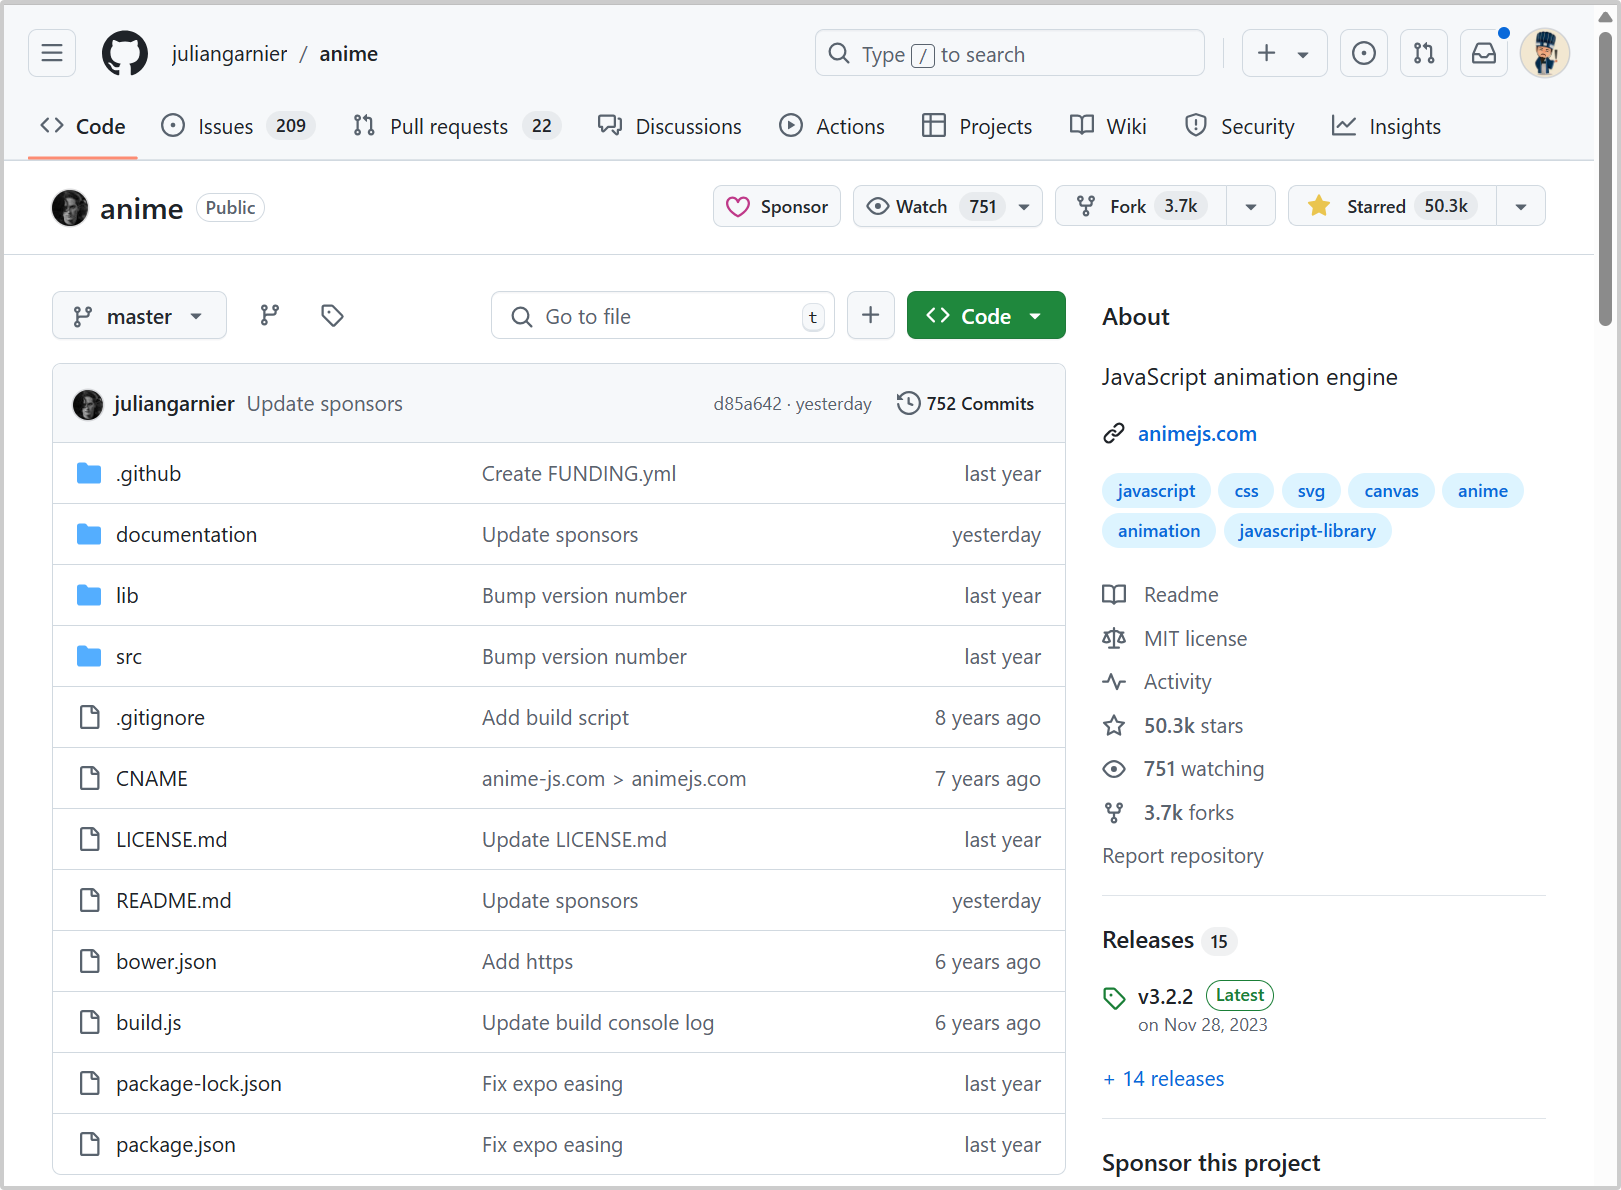Open the master branch selector
Image resolution: width=1621 pixels, height=1190 pixels.
point(139,316)
